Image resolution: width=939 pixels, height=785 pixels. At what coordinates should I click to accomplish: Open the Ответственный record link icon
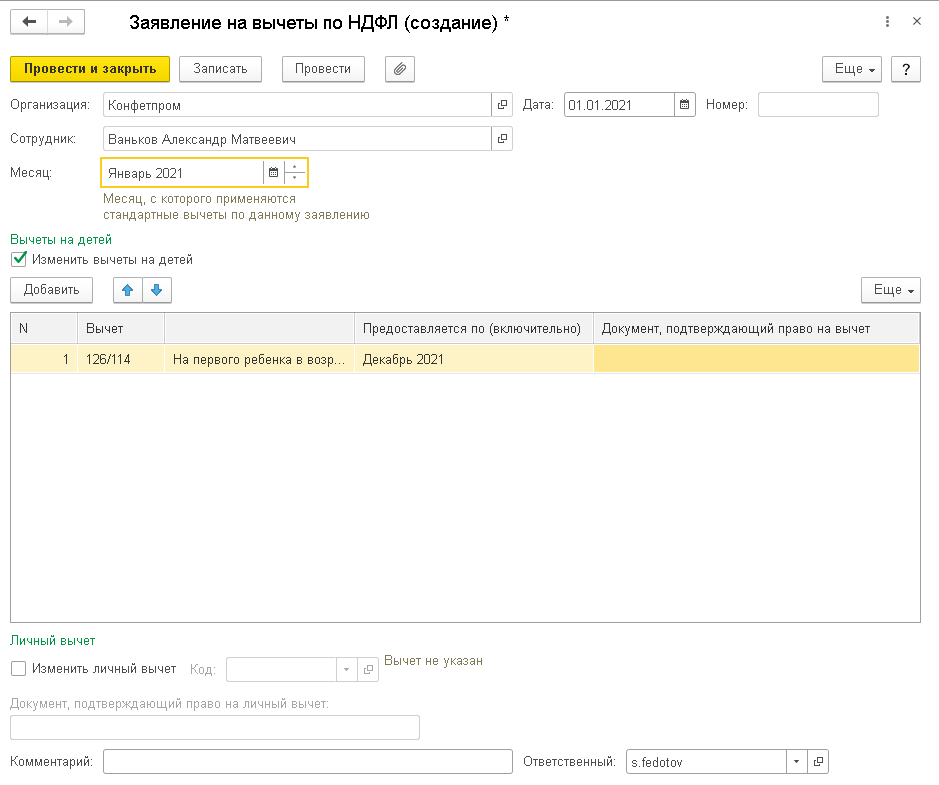point(818,762)
